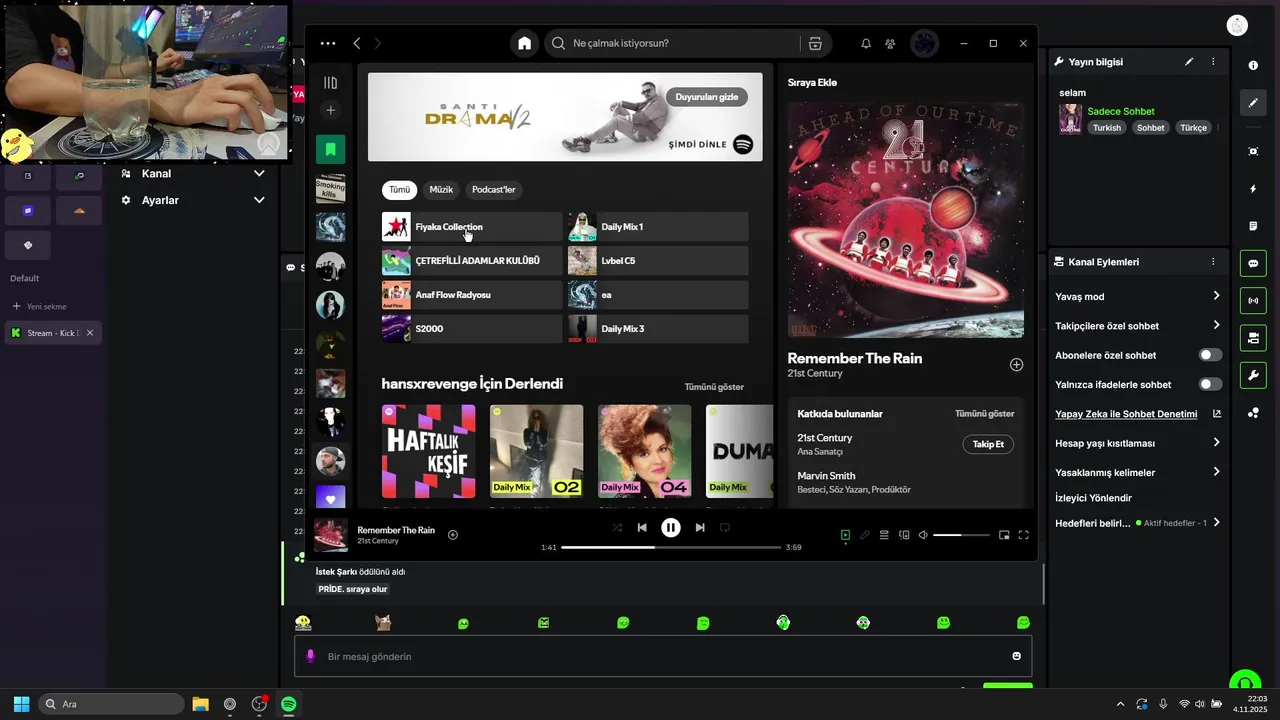Expand Your Library icon in Spotify sidebar
This screenshot has width=1280, height=720.
(x=331, y=83)
